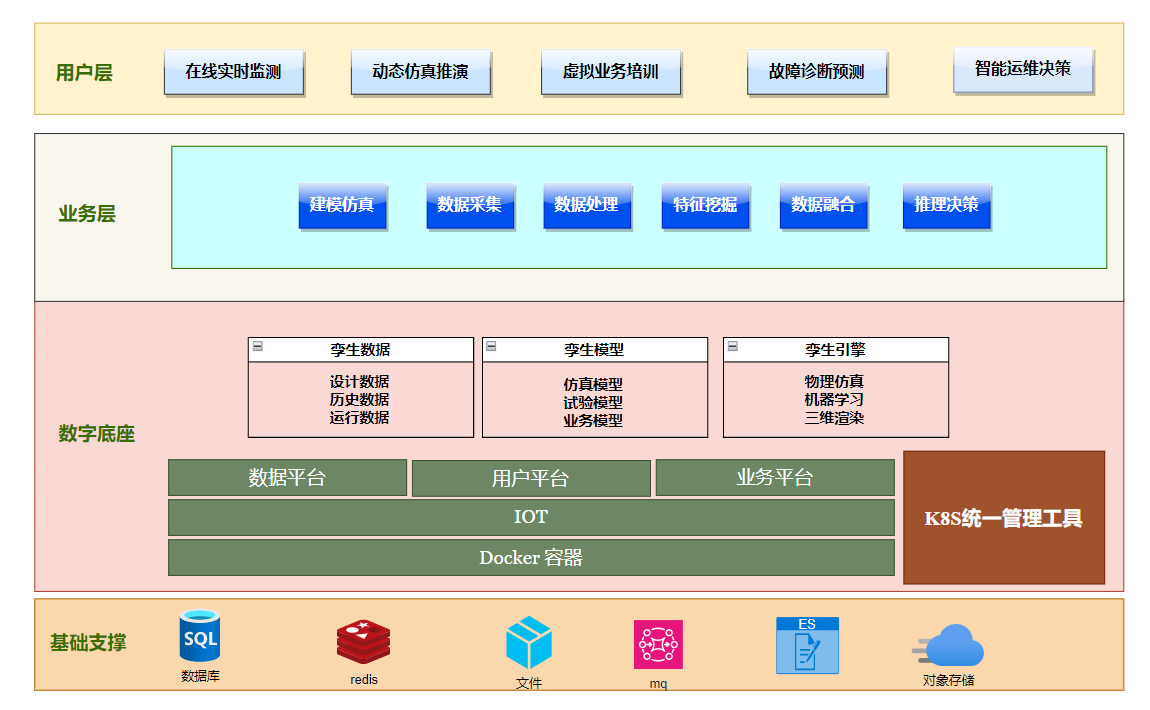Click the green 用户平台 bar

click(531, 478)
